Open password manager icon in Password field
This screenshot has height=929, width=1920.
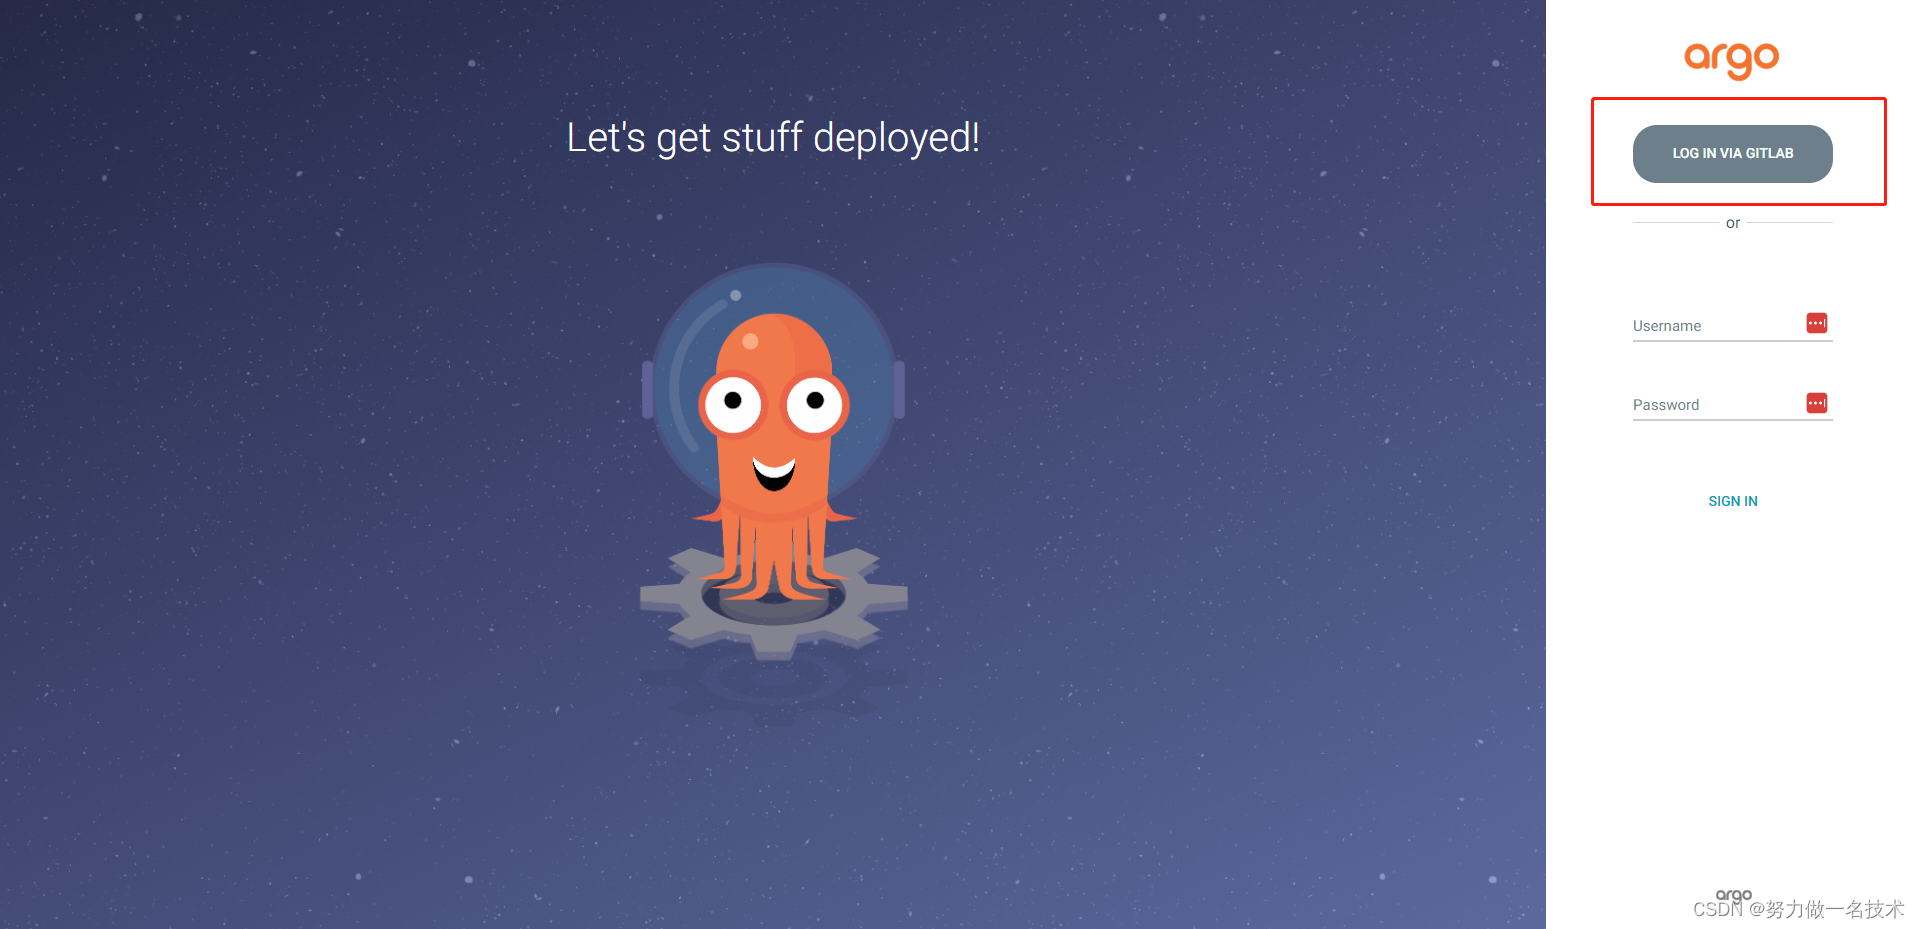click(1817, 403)
